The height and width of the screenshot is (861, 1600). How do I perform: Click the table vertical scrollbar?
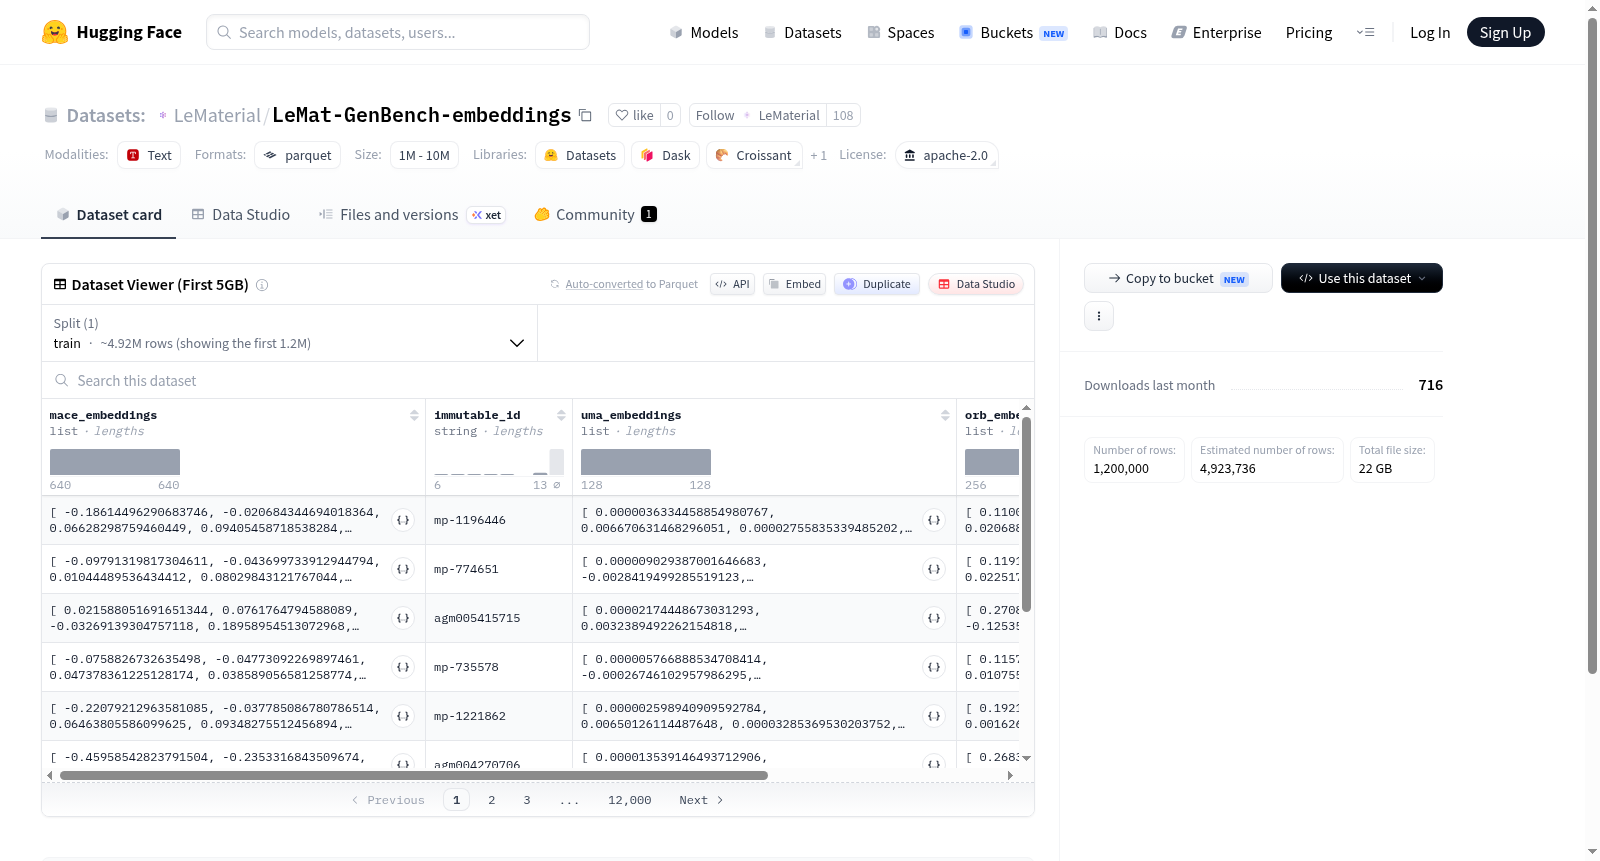click(x=1026, y=513)
